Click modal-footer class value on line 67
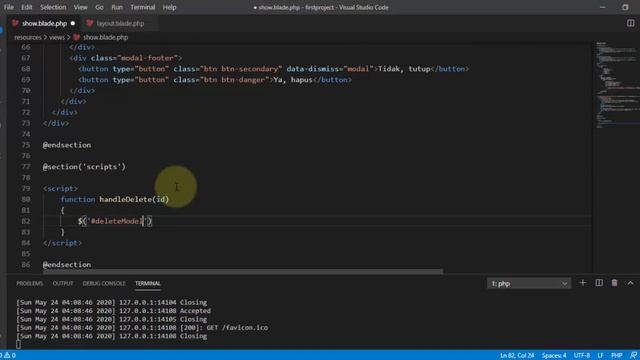The height and width of the screenshot is (360, 640). pos(147,58)
